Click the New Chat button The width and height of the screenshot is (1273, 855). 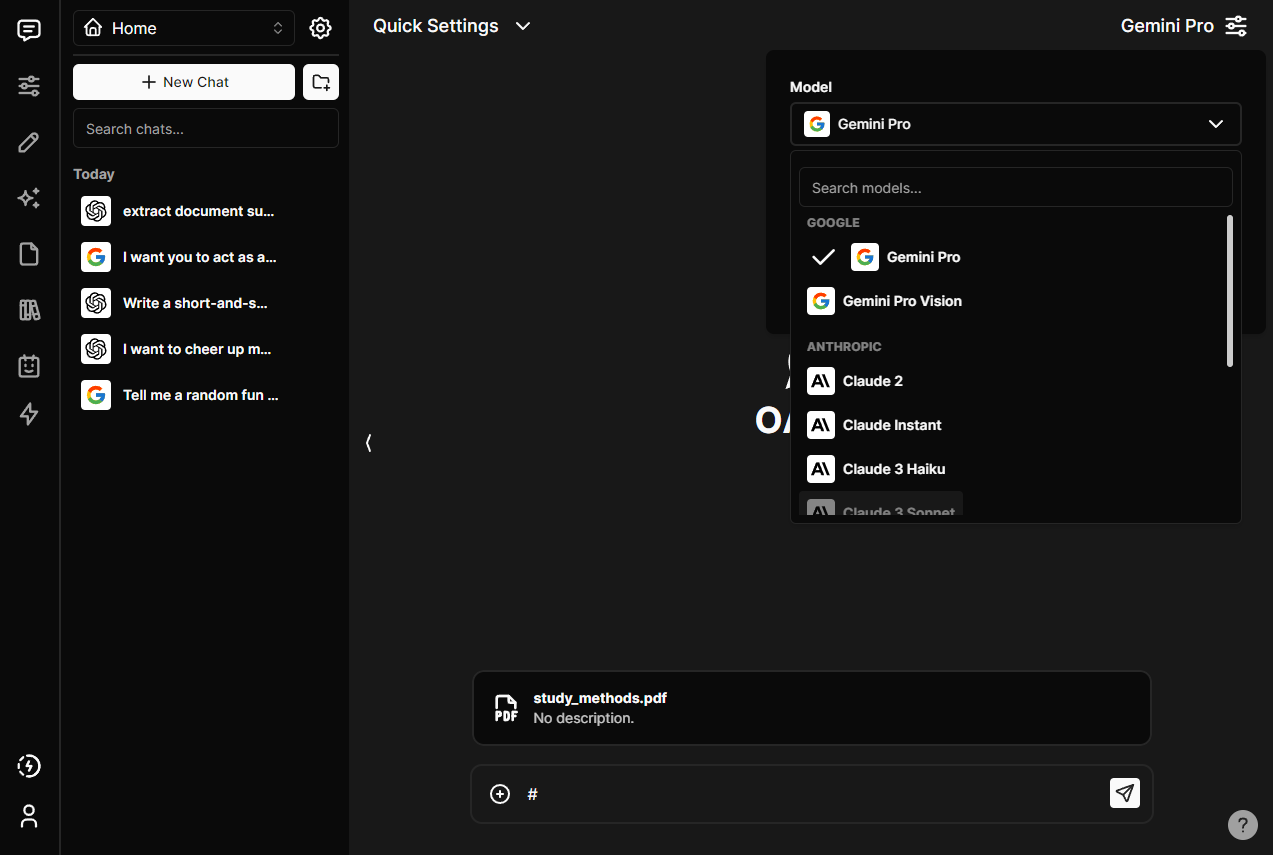(x=184, y=82)
